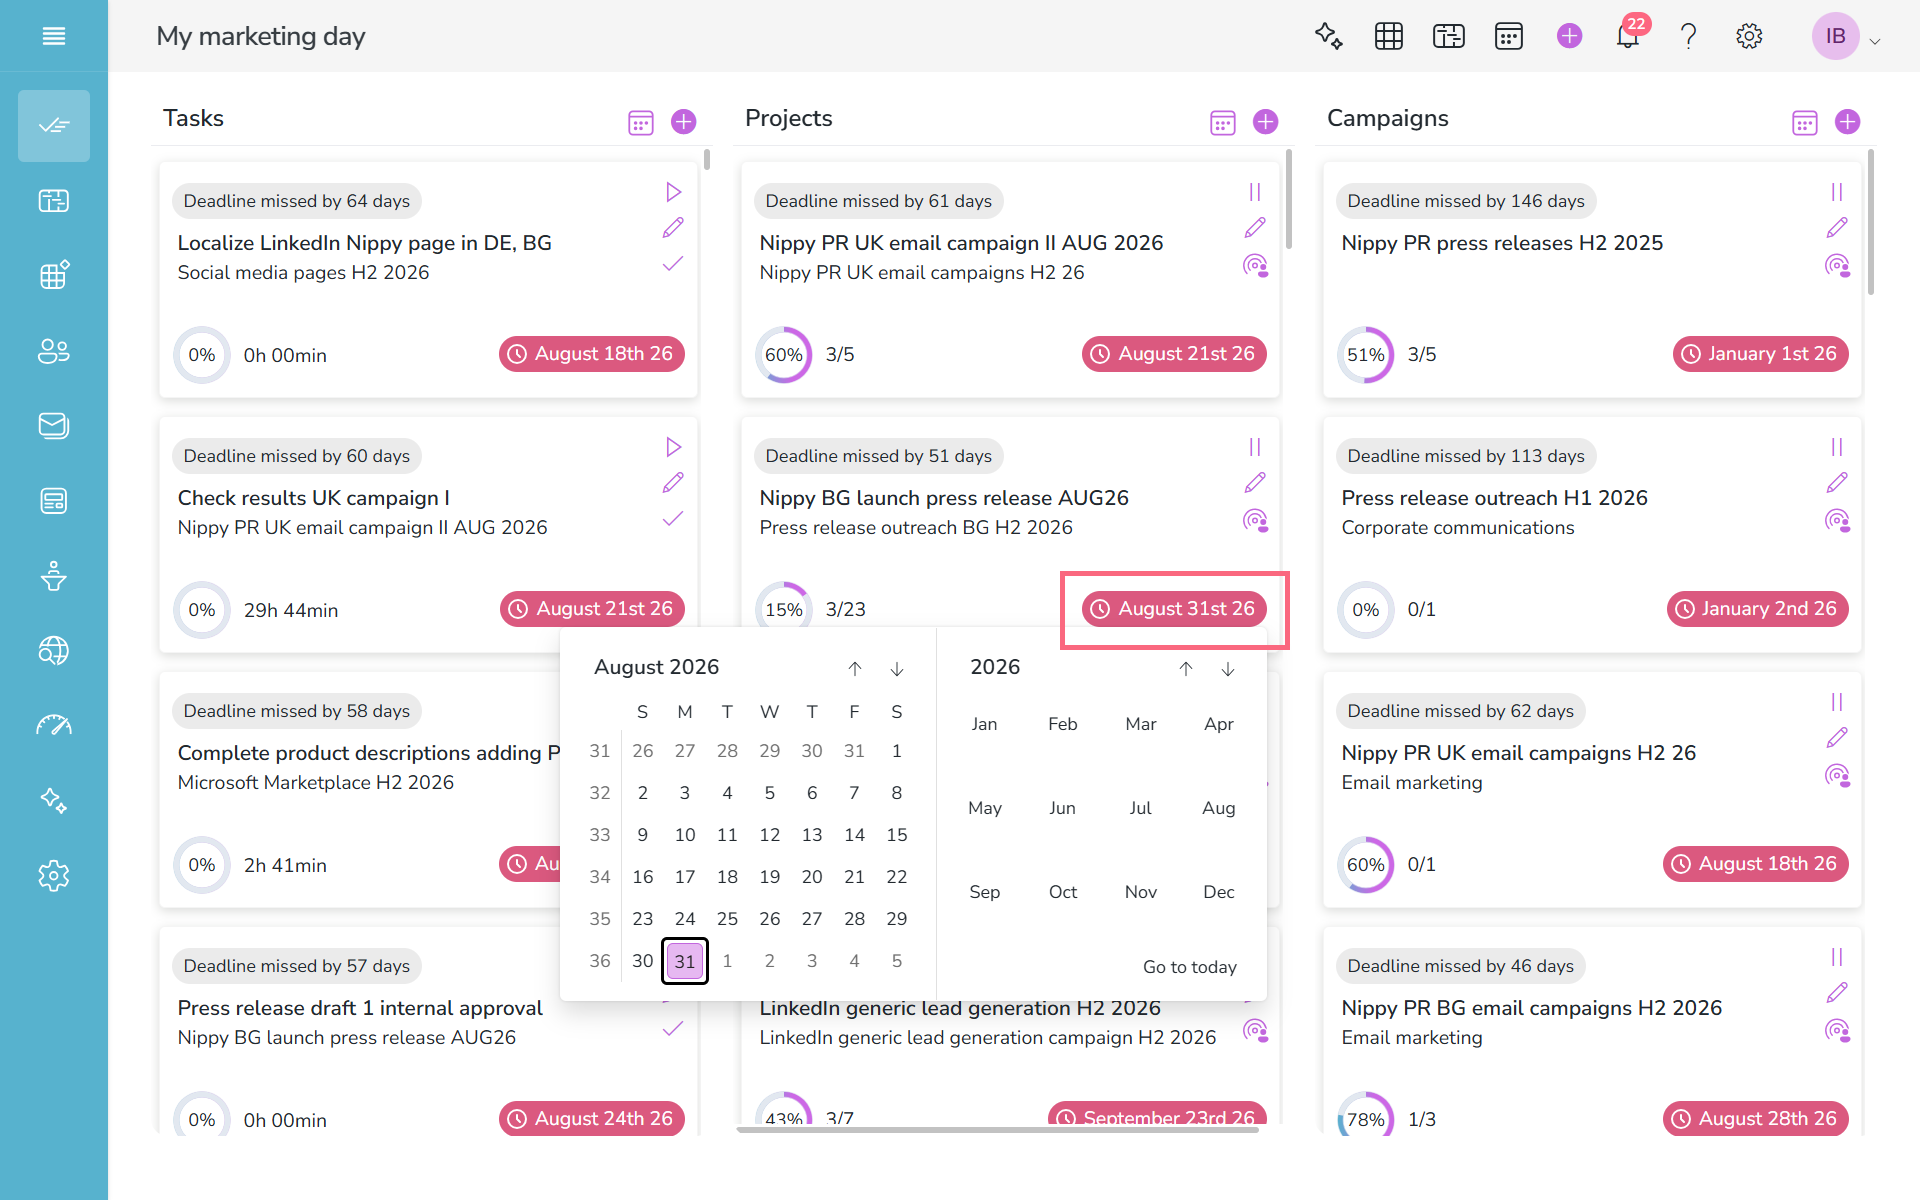Open notifications bell showing 22
The image size is (1920, 1200).
coord(1629,36)
